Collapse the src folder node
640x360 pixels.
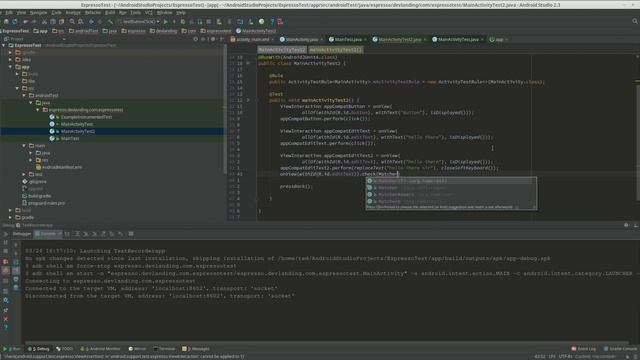pos(17,88)
